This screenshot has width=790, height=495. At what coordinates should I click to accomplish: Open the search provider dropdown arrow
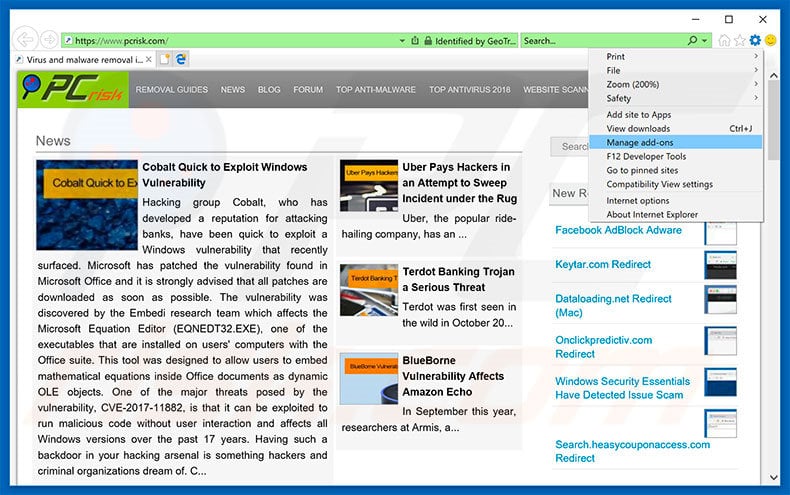pyautogui.click(x=704, y=41)
